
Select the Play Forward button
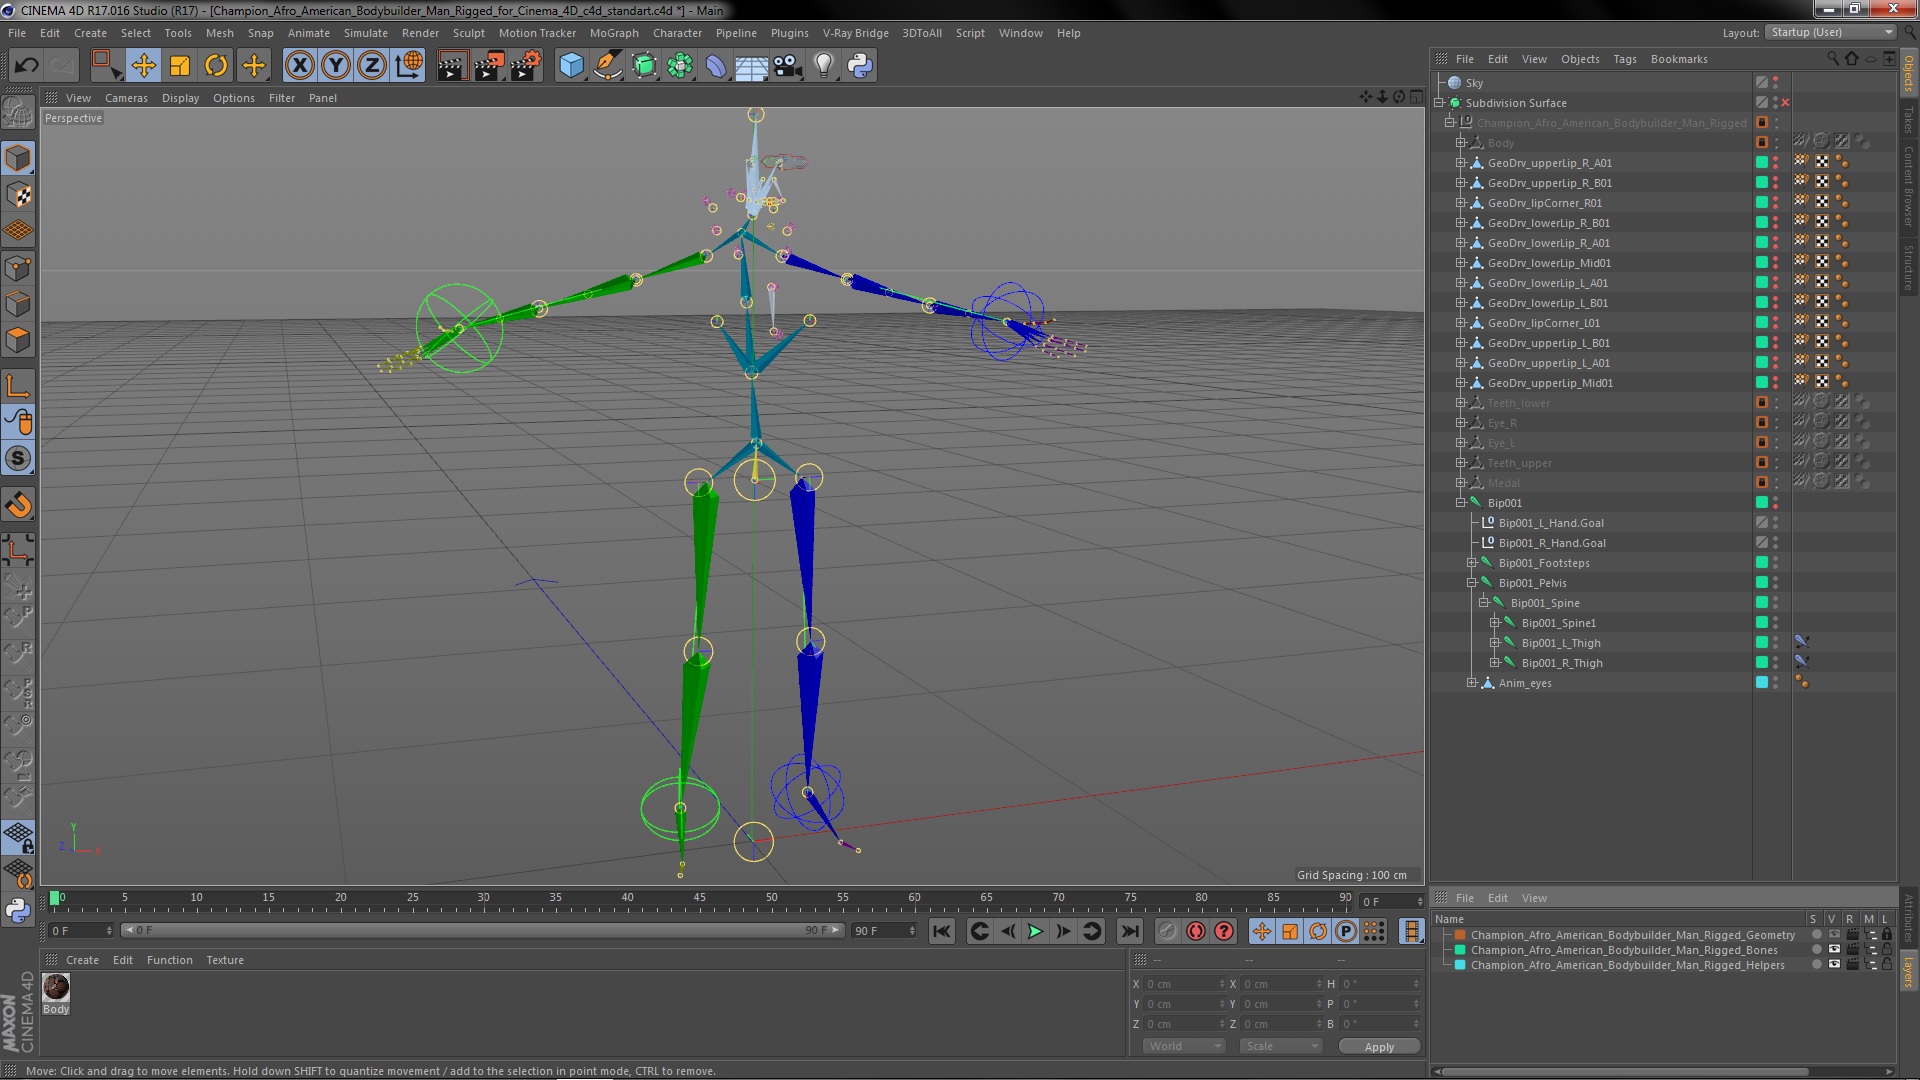(1036, 931)
